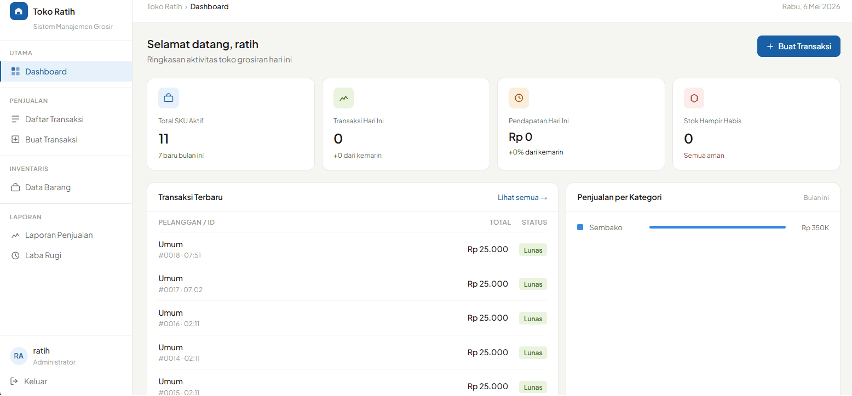
Task: Click the Transaksi Hari Ini trend icon
Action: (x=343, y=98)
